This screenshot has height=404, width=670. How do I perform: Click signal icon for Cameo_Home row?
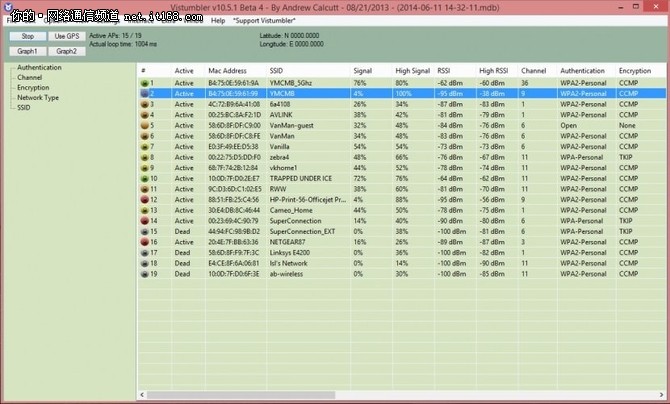(144, 210)
